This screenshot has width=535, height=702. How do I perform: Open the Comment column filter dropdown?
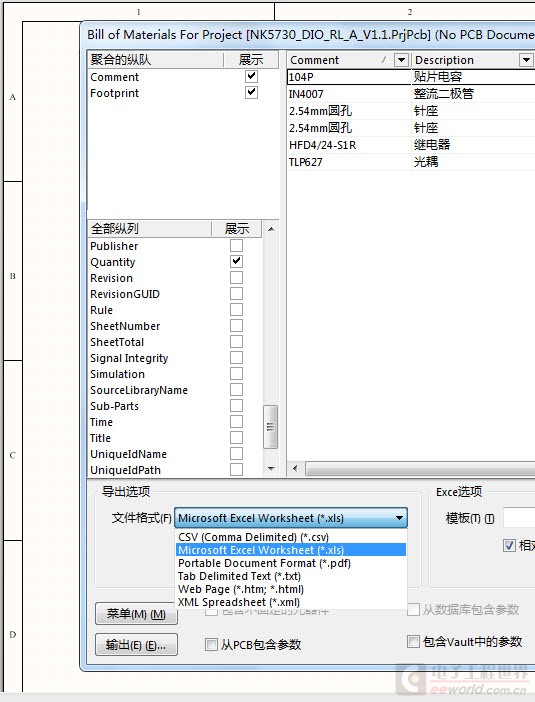pos(401,60)
